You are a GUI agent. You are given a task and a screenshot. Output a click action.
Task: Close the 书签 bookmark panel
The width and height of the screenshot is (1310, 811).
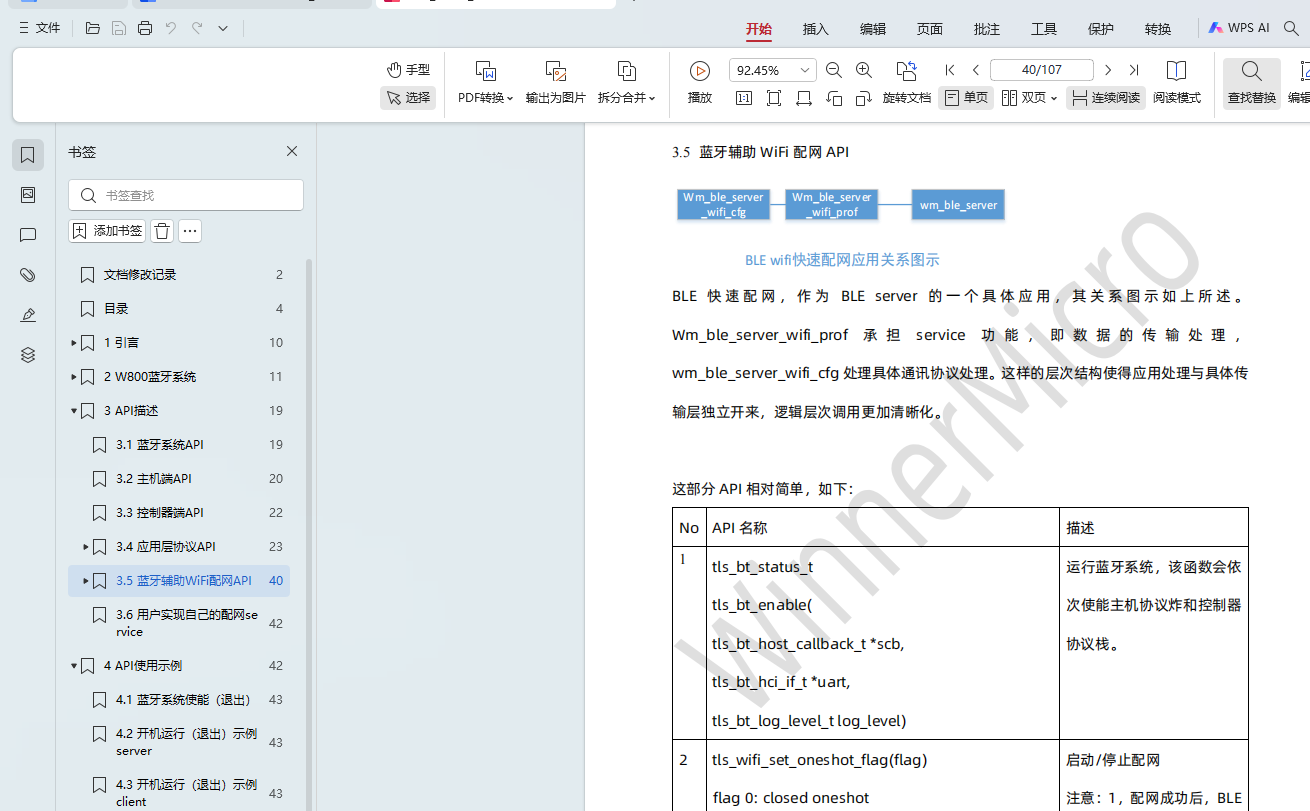tap(292, 151)
